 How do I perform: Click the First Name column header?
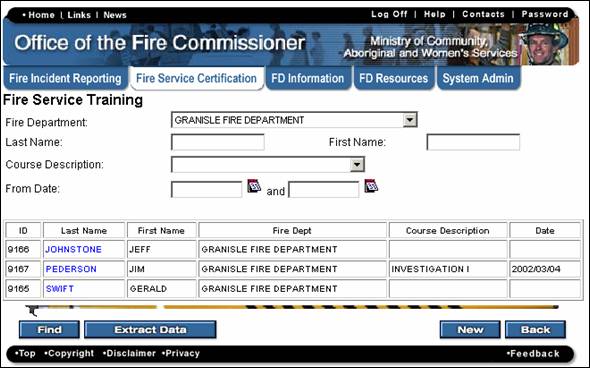(x=161, y=230)
